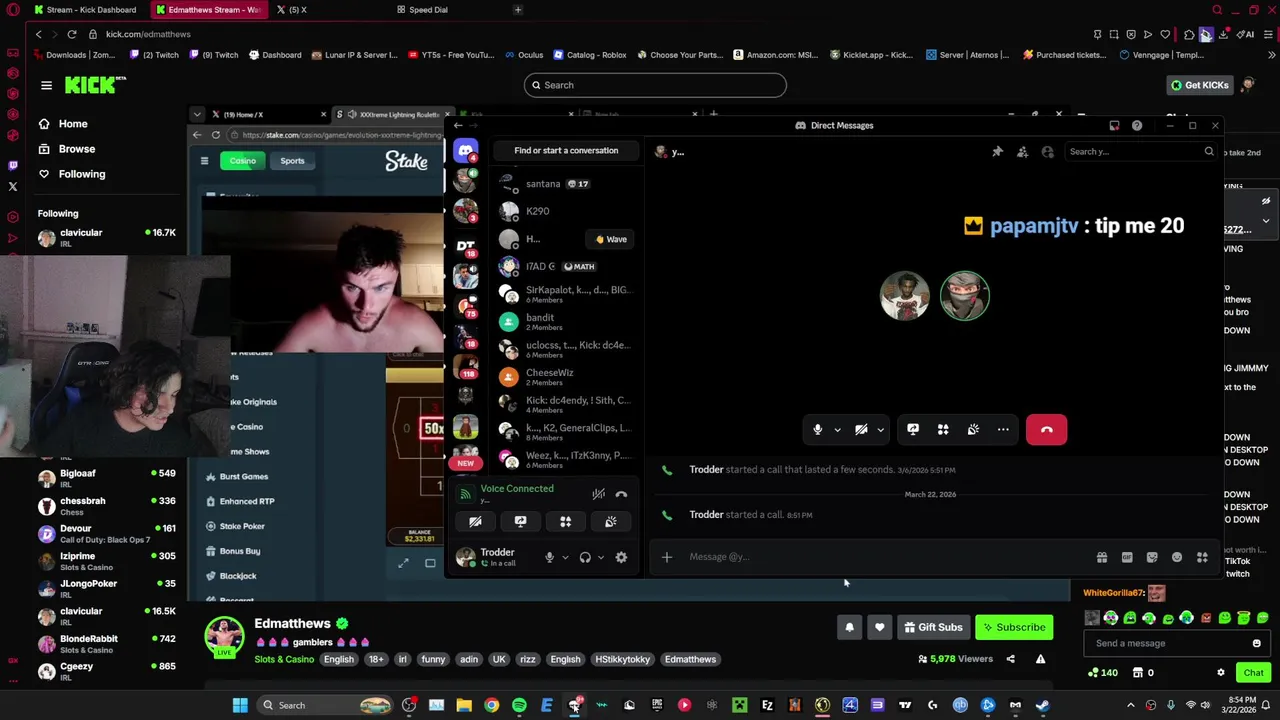
Task: Hang up the call with red button
Action: (x=1046, y=430)
